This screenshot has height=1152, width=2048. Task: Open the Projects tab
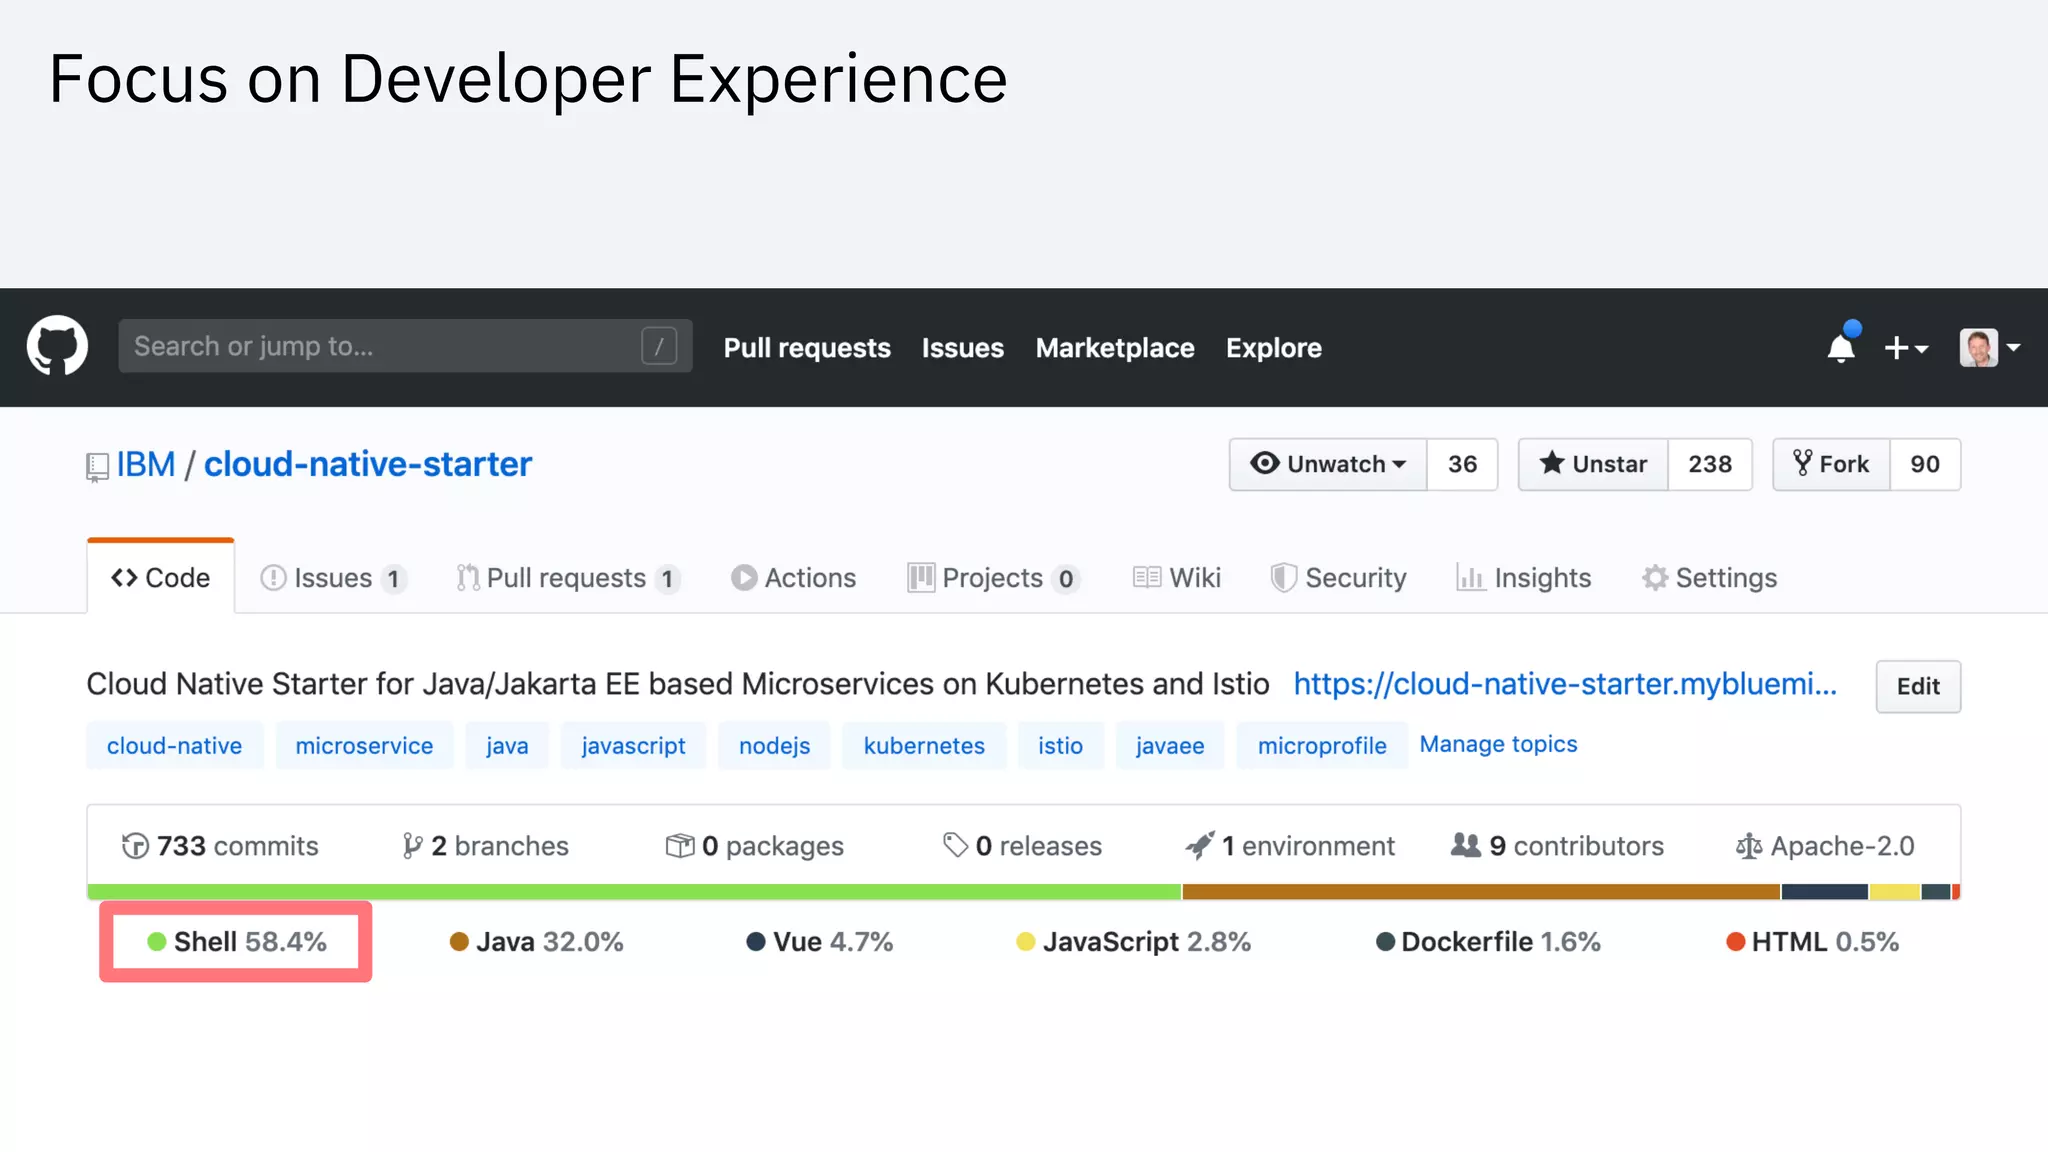[994, 578]
